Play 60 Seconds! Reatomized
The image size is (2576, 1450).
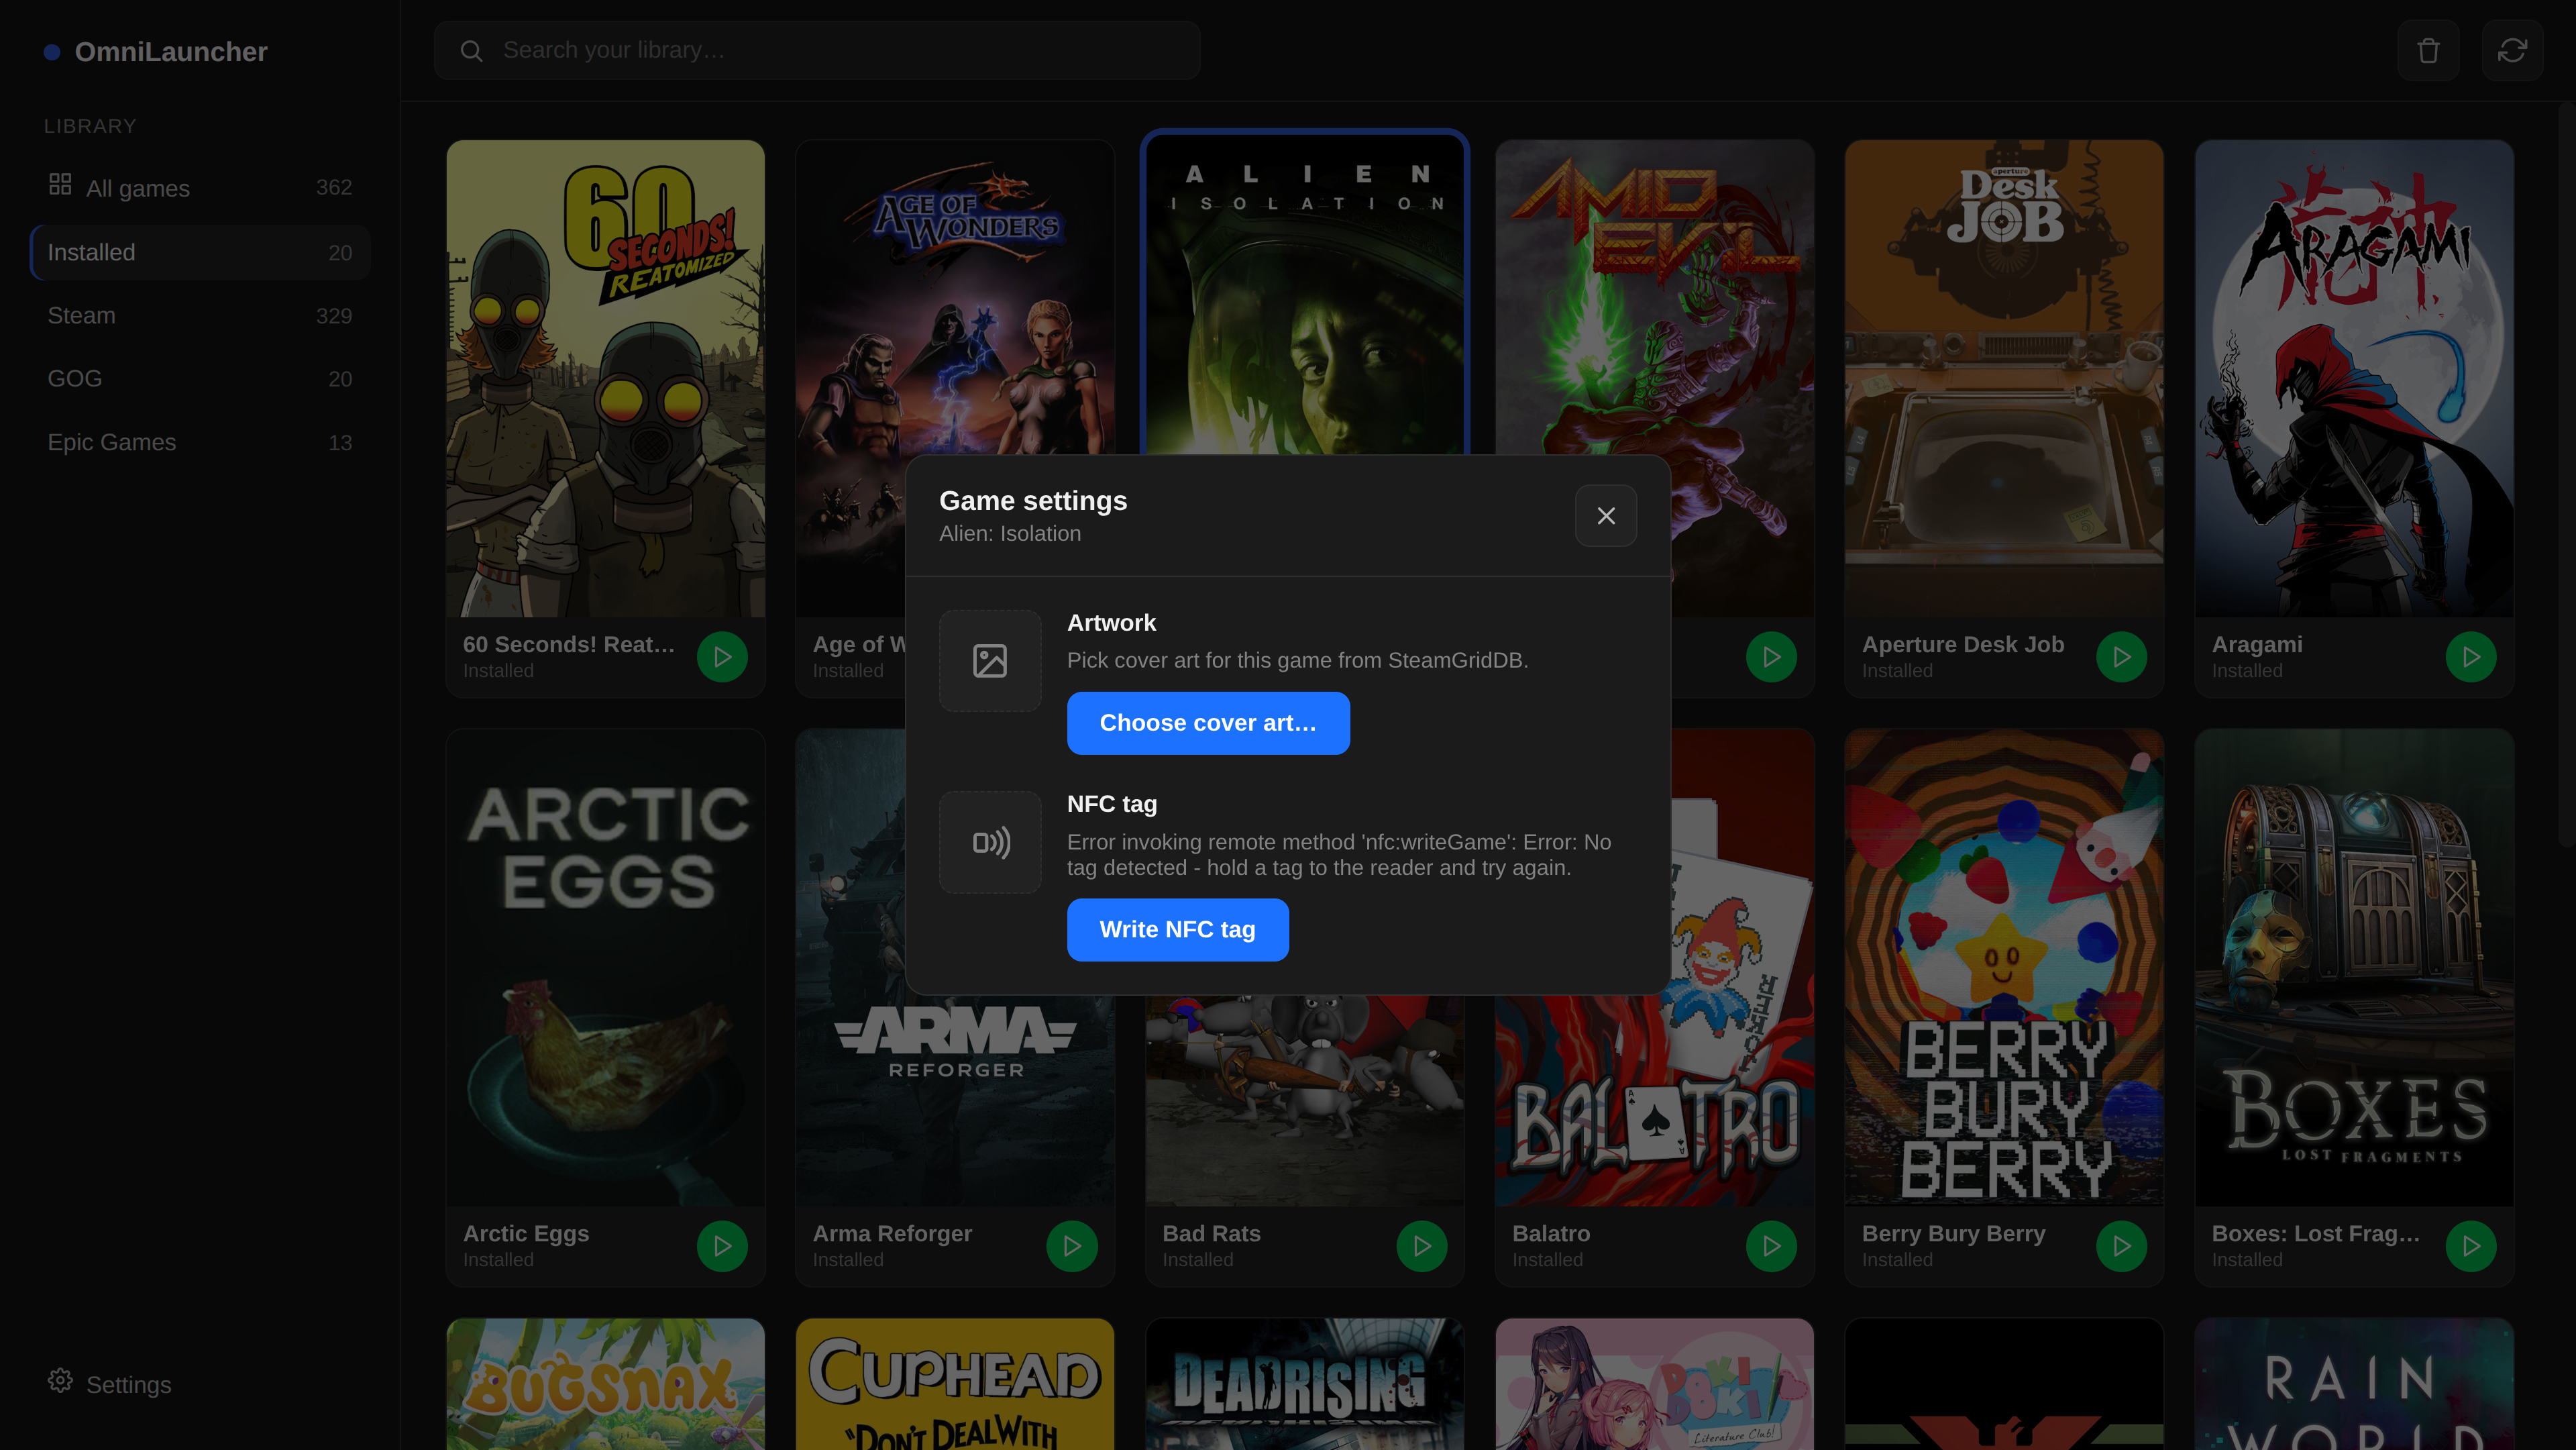click(722, 657)
